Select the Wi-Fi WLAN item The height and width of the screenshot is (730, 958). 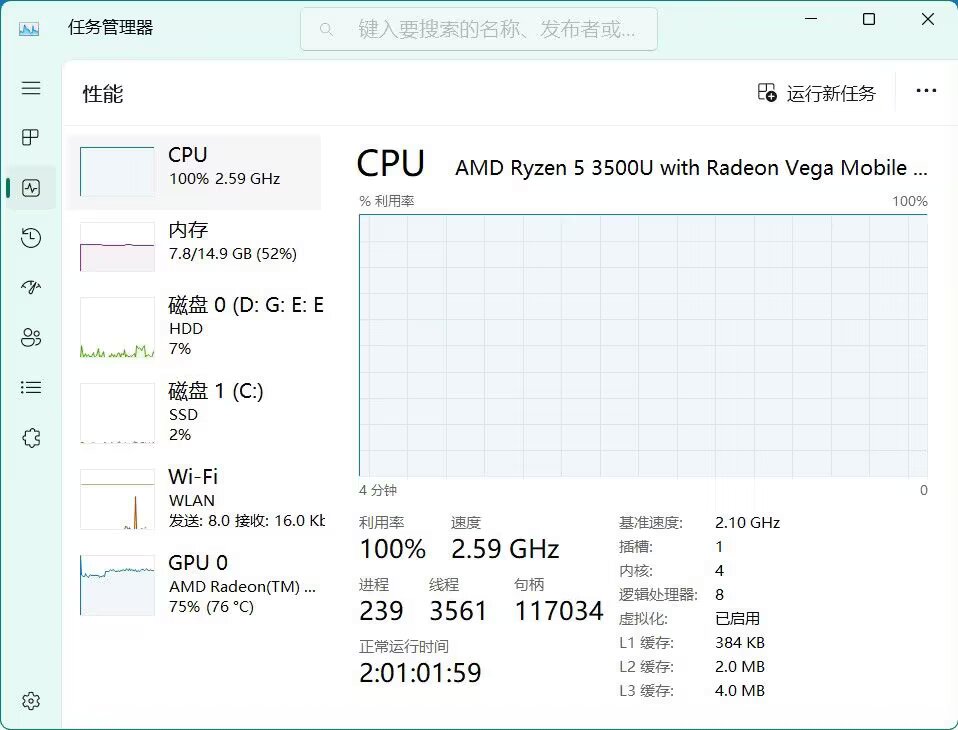[194, 498]
